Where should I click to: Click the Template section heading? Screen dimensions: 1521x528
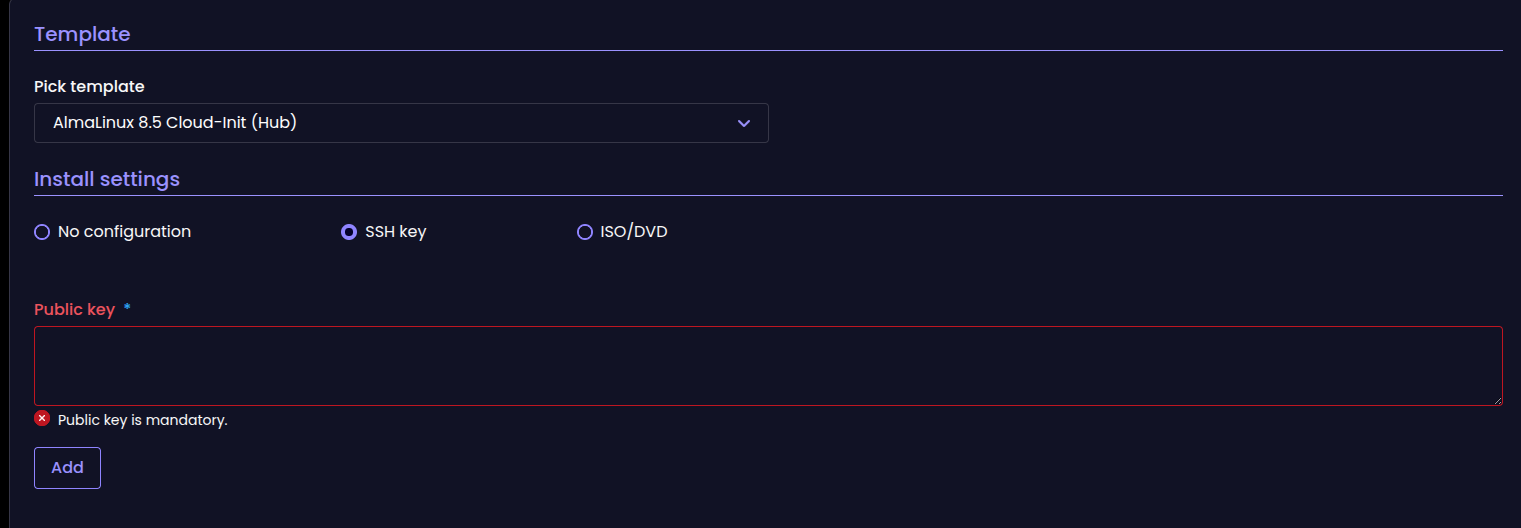pos(82,34)
